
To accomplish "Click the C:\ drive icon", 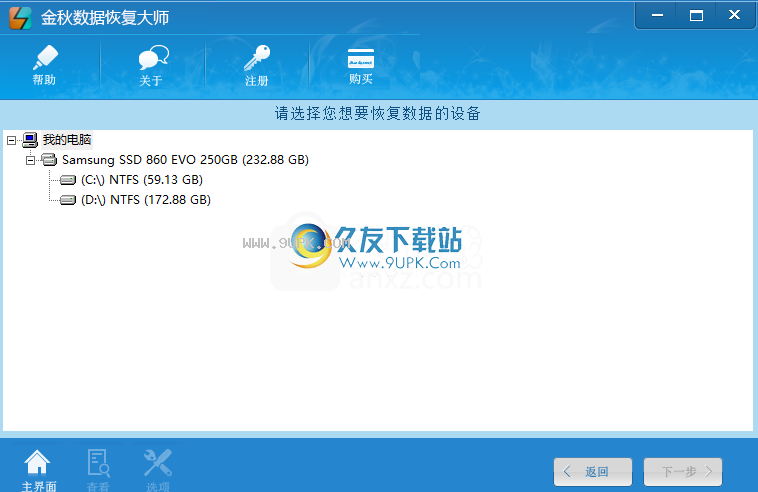I will (x=68, y=180).
